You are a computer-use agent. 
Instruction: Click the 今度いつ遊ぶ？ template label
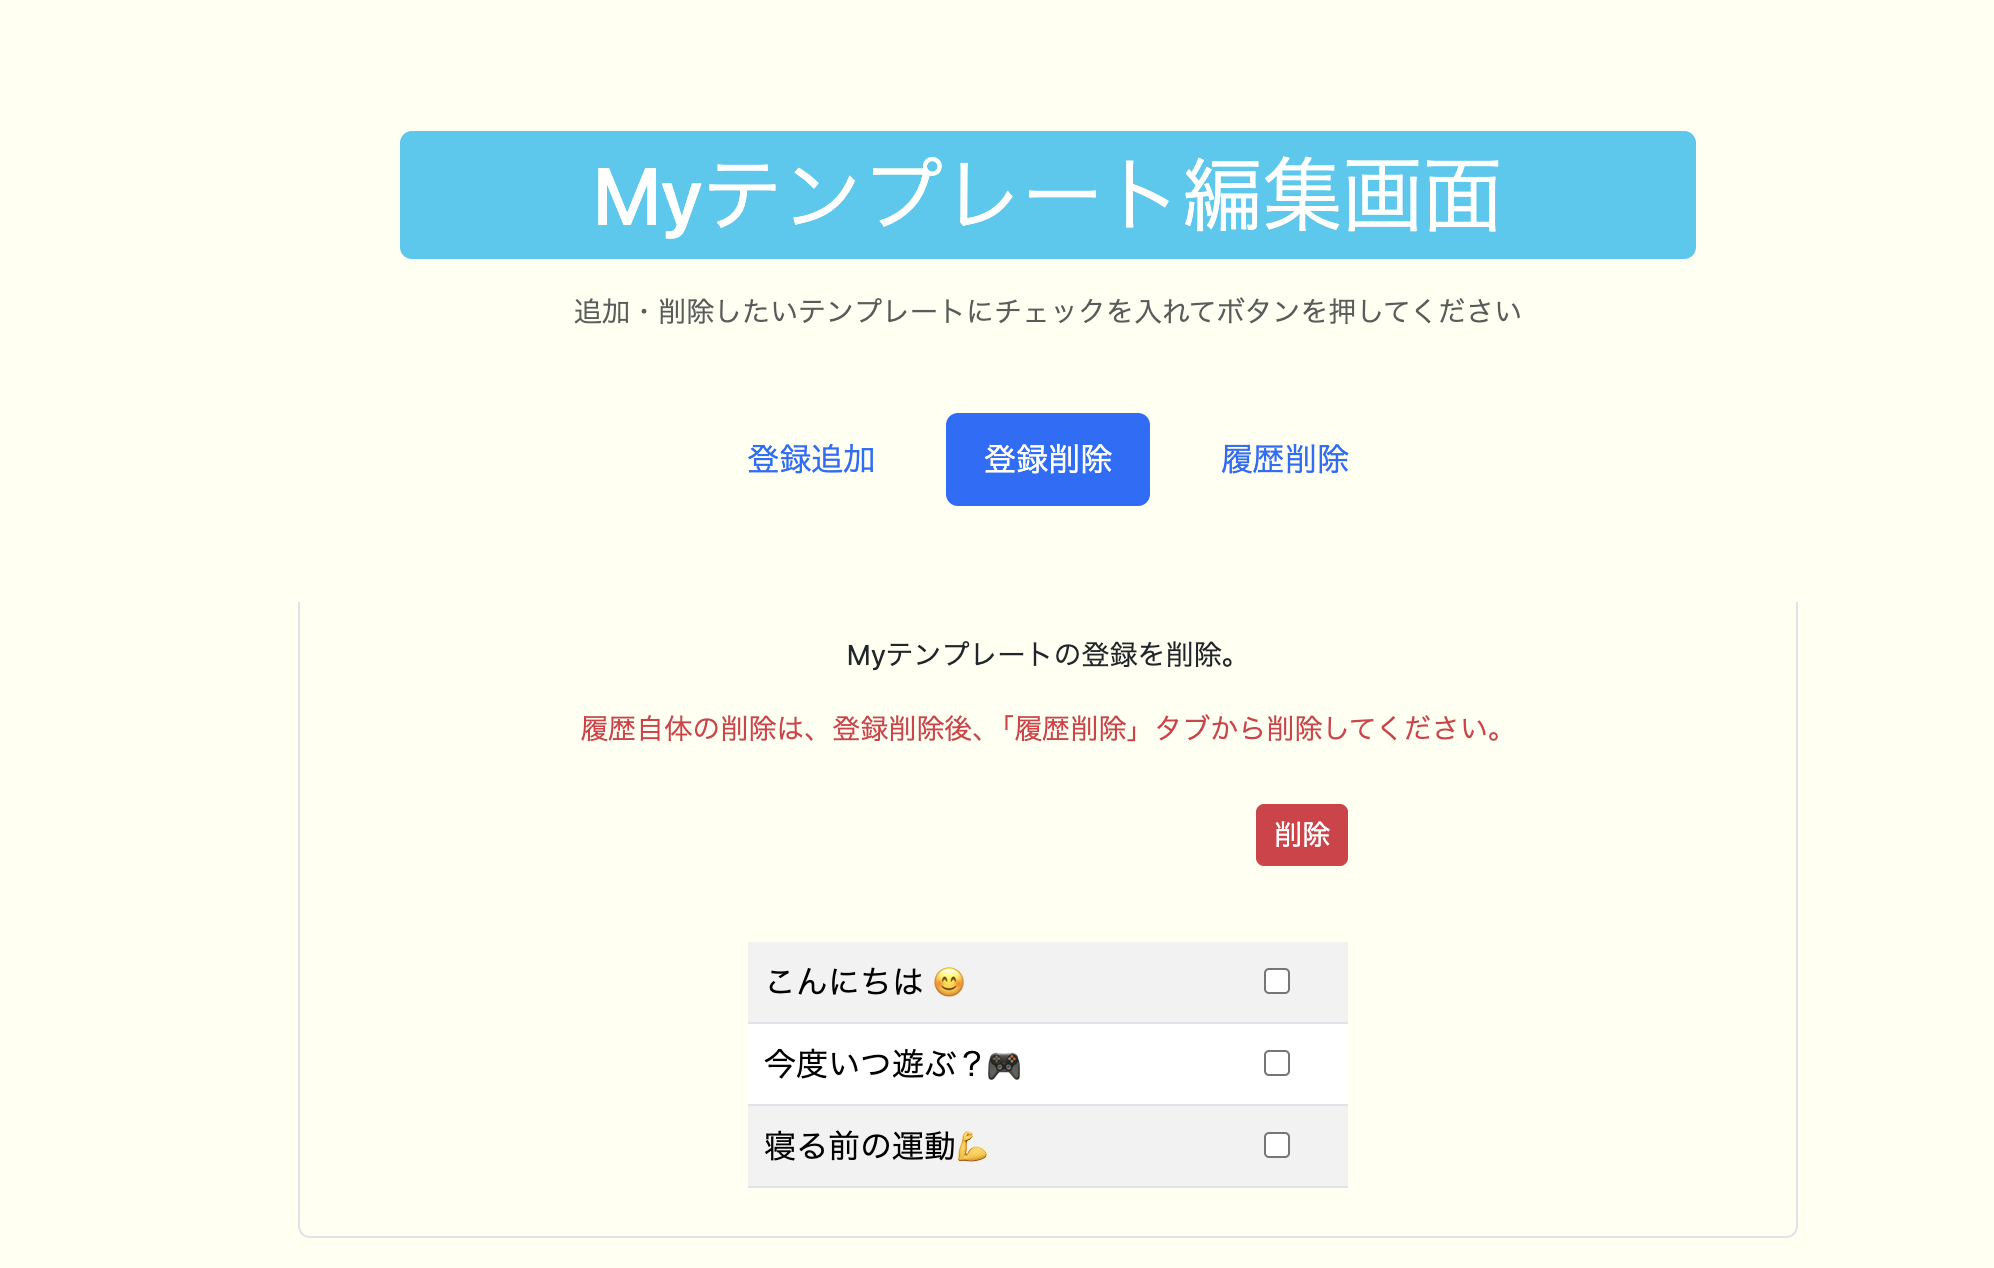[874, 1064]
